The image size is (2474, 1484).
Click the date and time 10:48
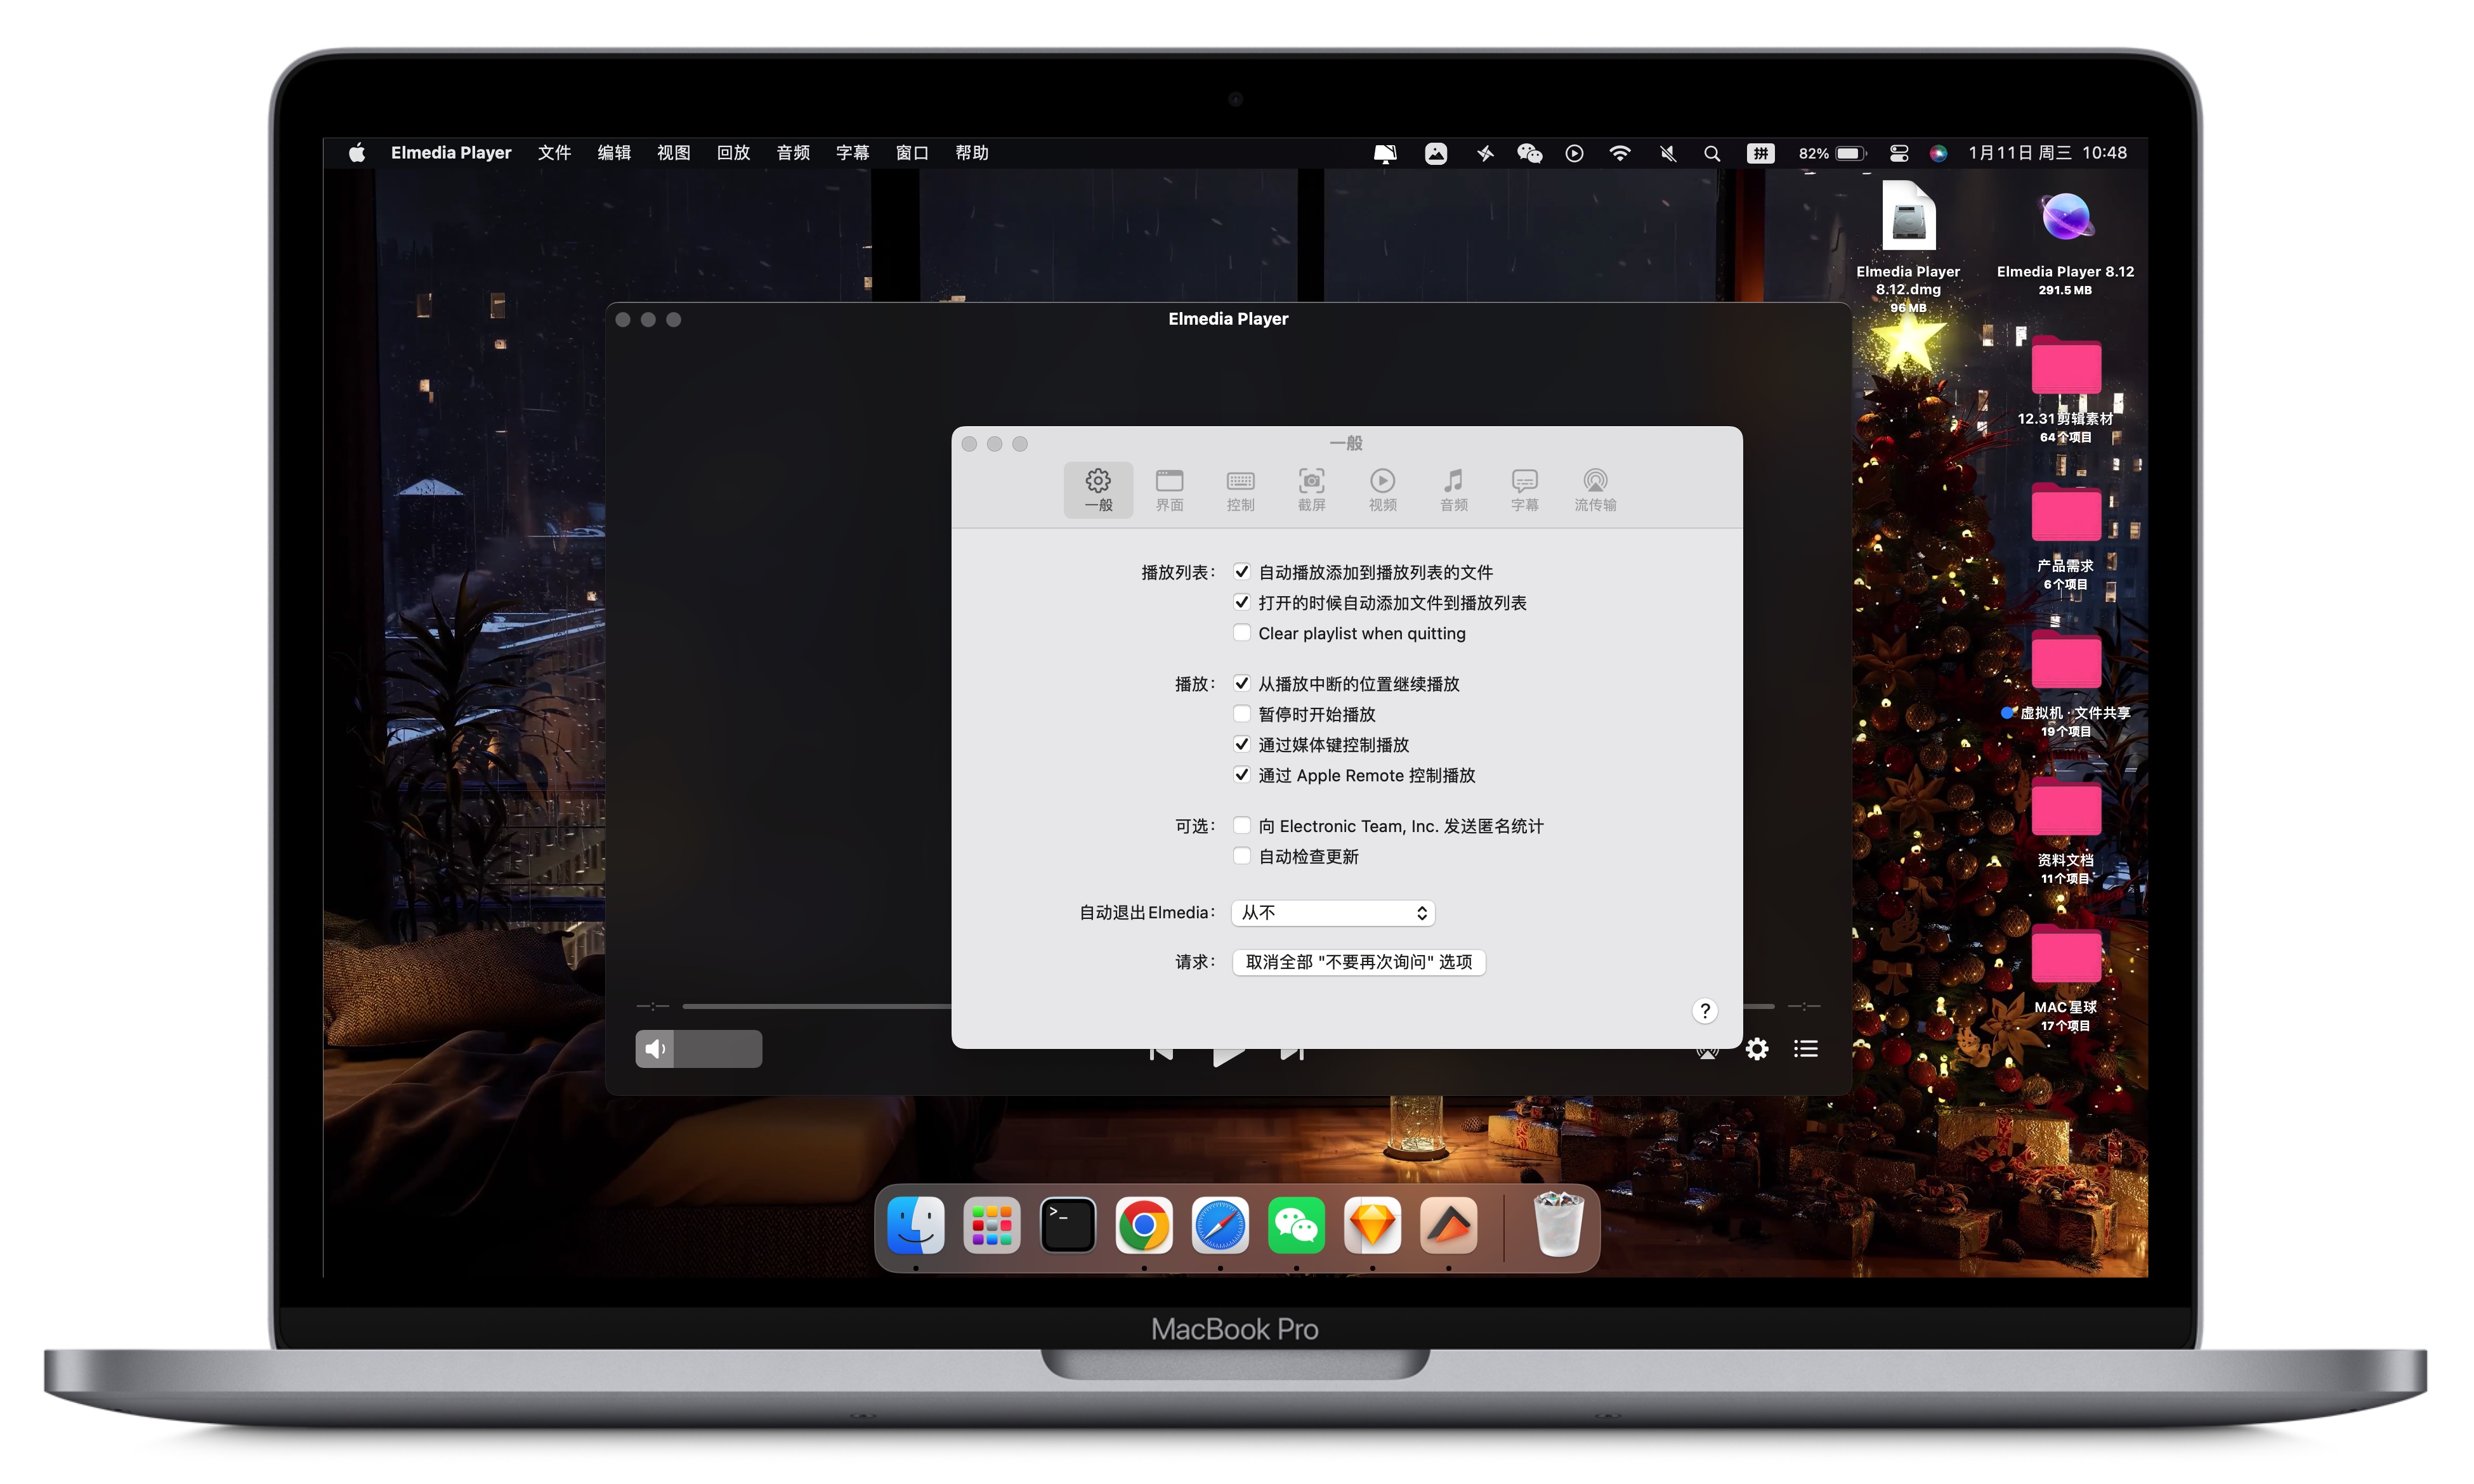pos(2047,153)
